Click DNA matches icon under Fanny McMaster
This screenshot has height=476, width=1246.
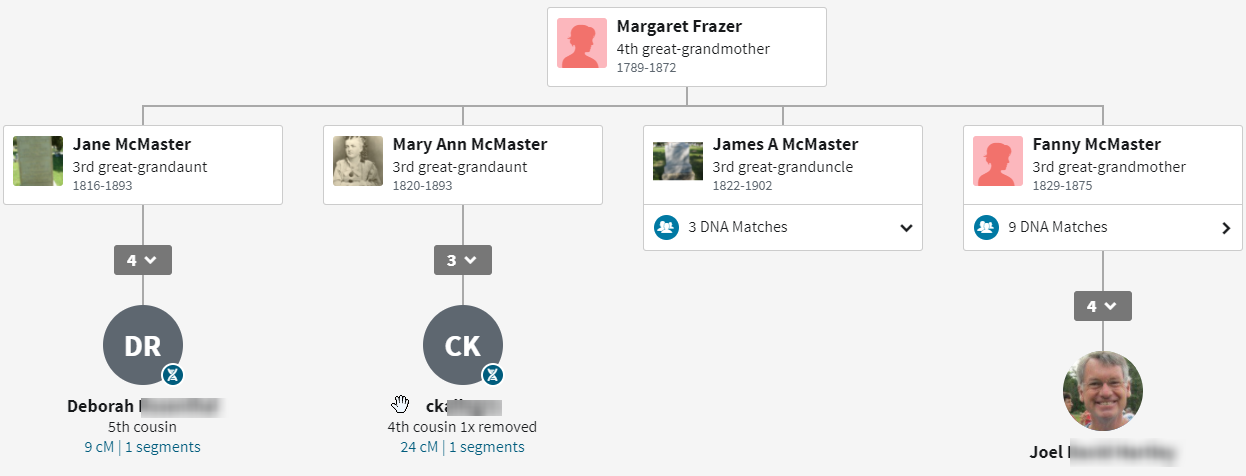pos(987,227)
